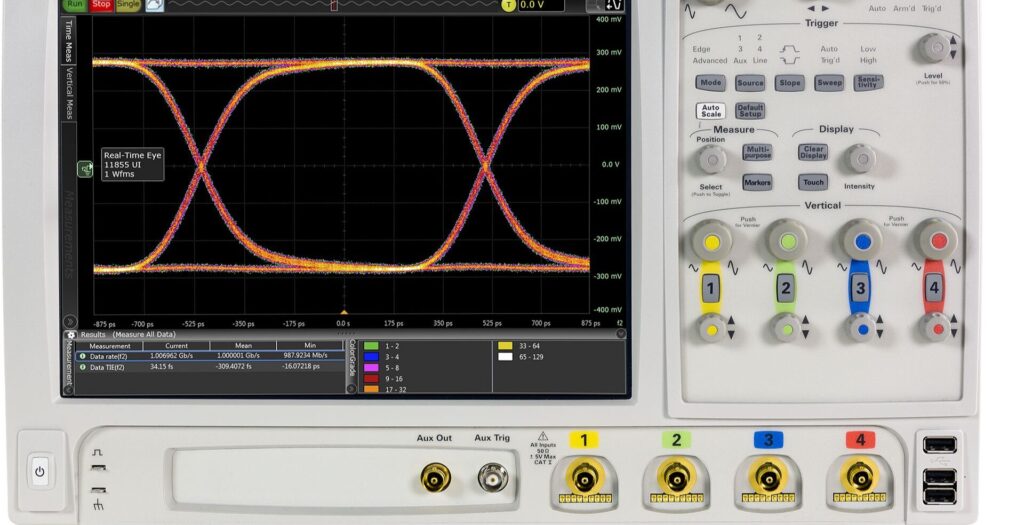Click the green 1 - 2 color swatch
Image resolution: width=1024 pixels, height=525 pixels.
(371, 346)
